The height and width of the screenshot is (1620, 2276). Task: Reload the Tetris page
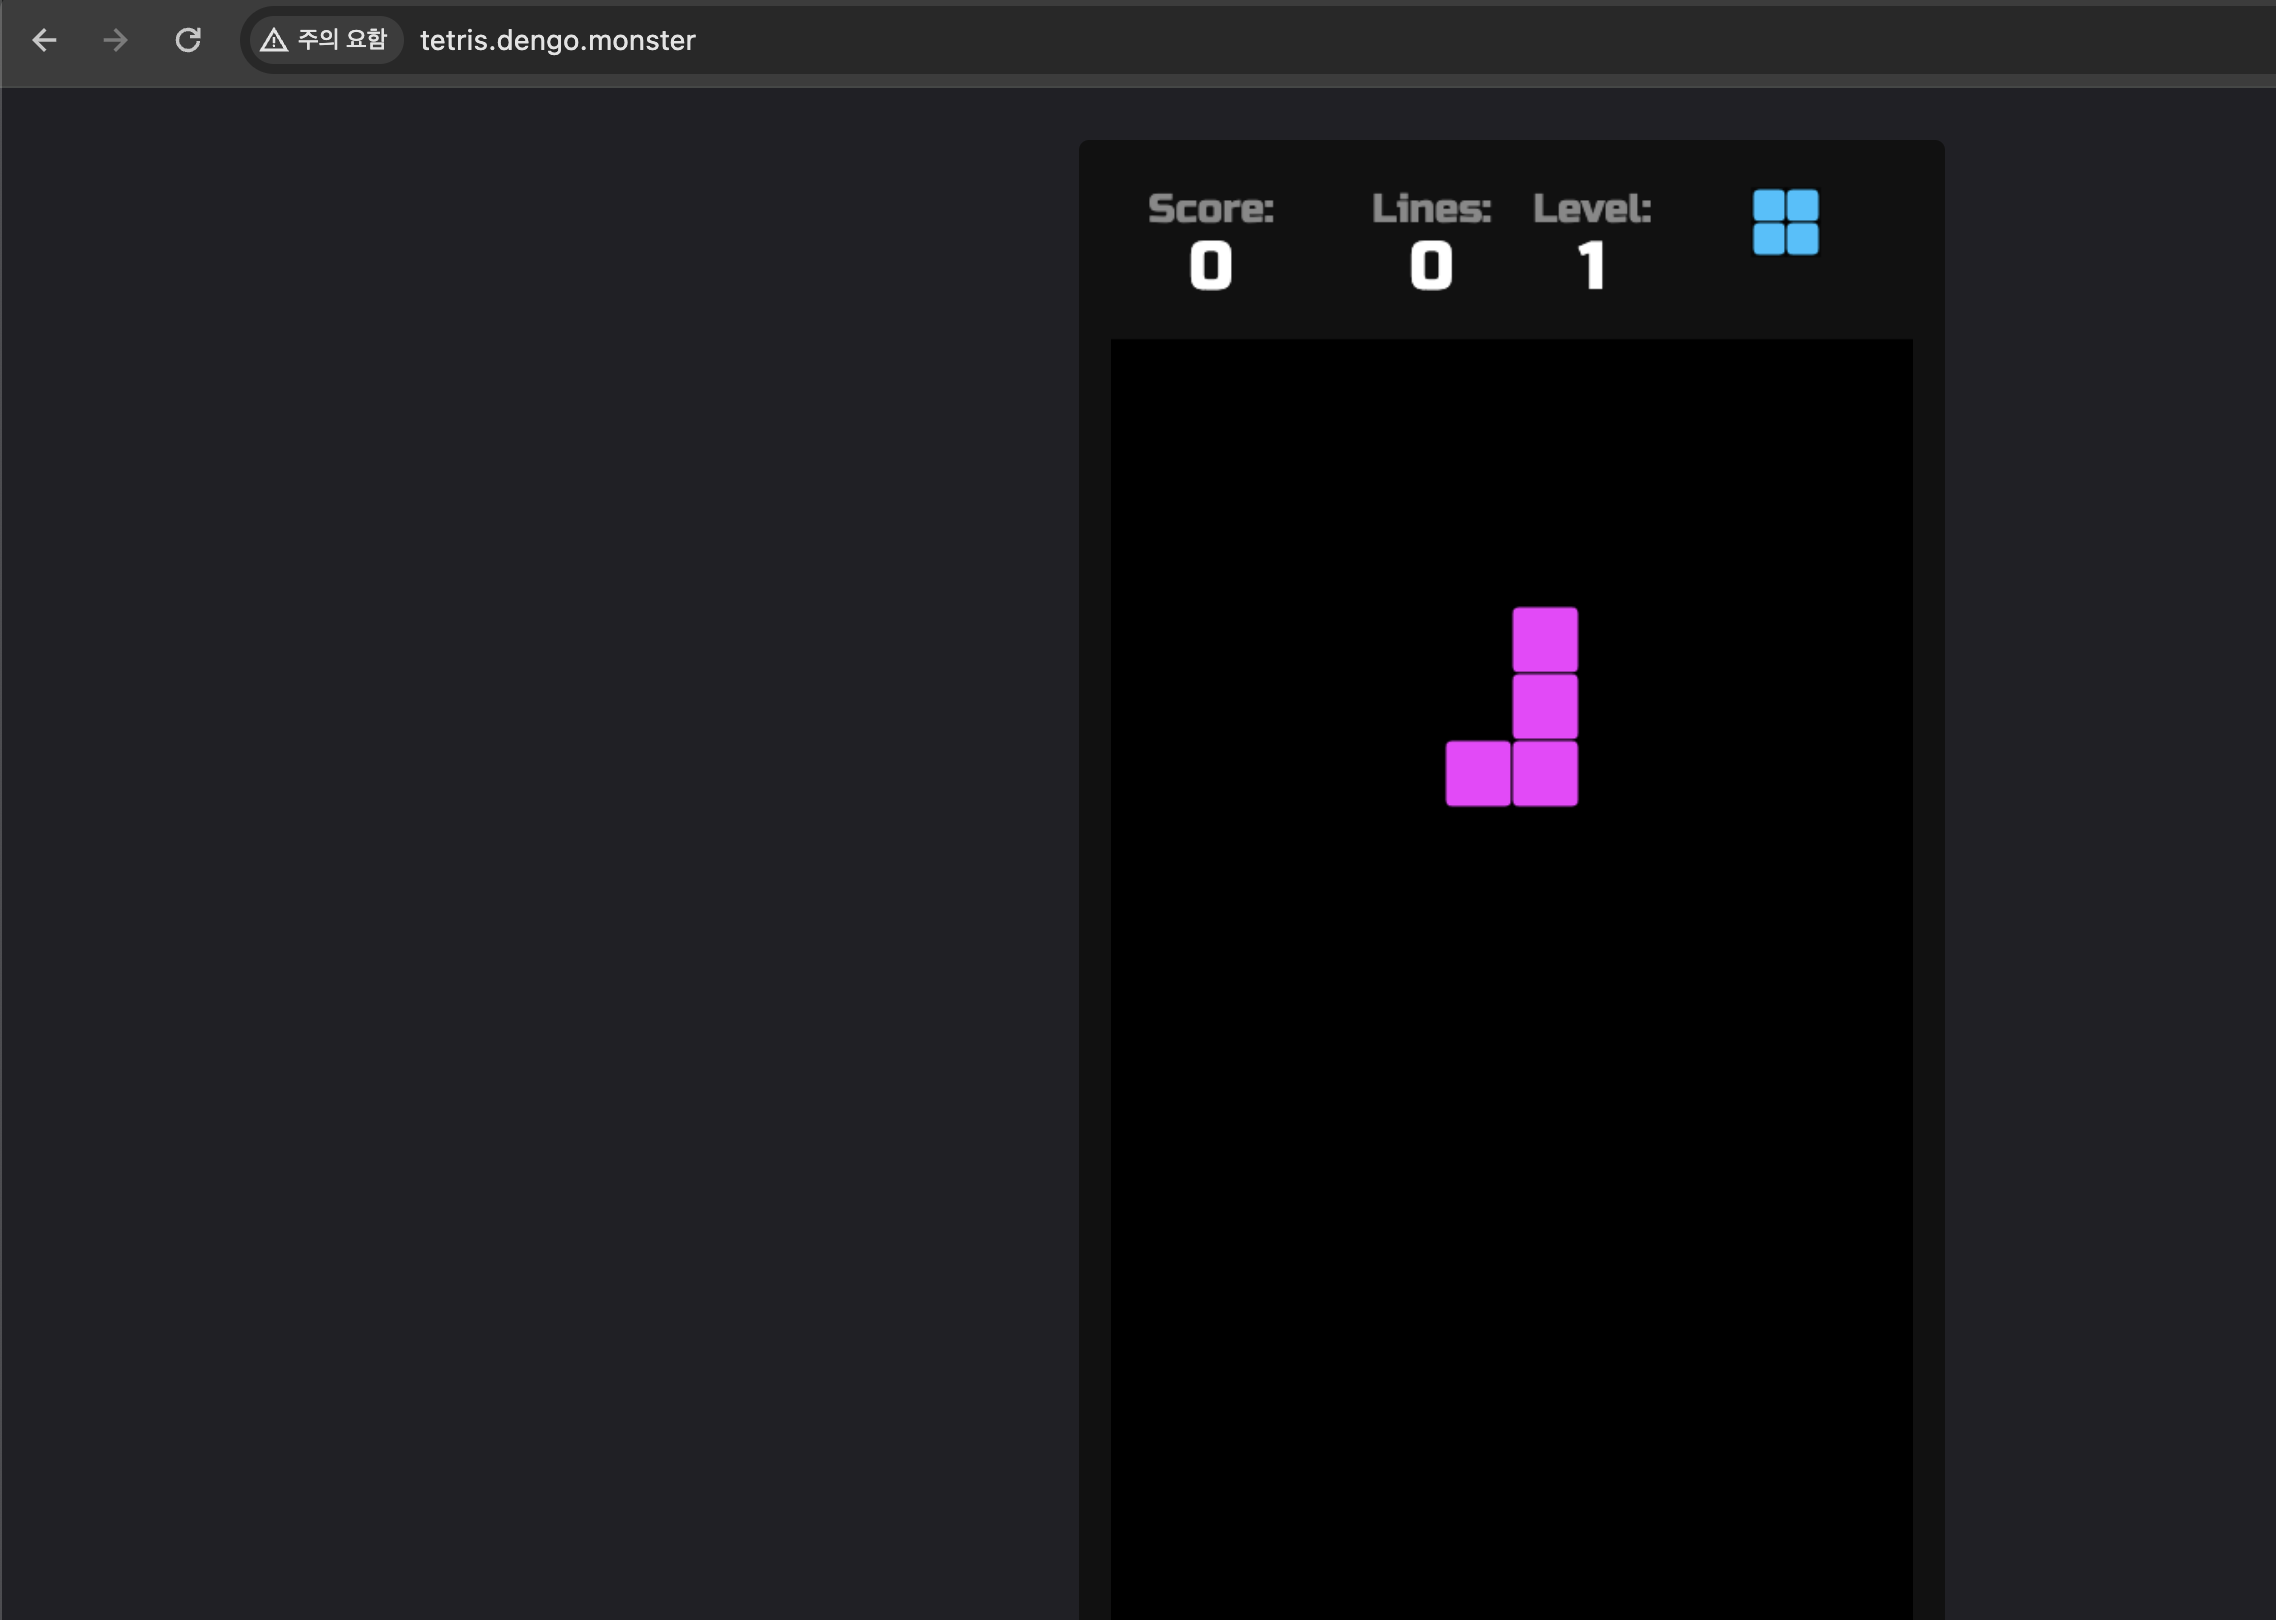click(x=188, y=40)
